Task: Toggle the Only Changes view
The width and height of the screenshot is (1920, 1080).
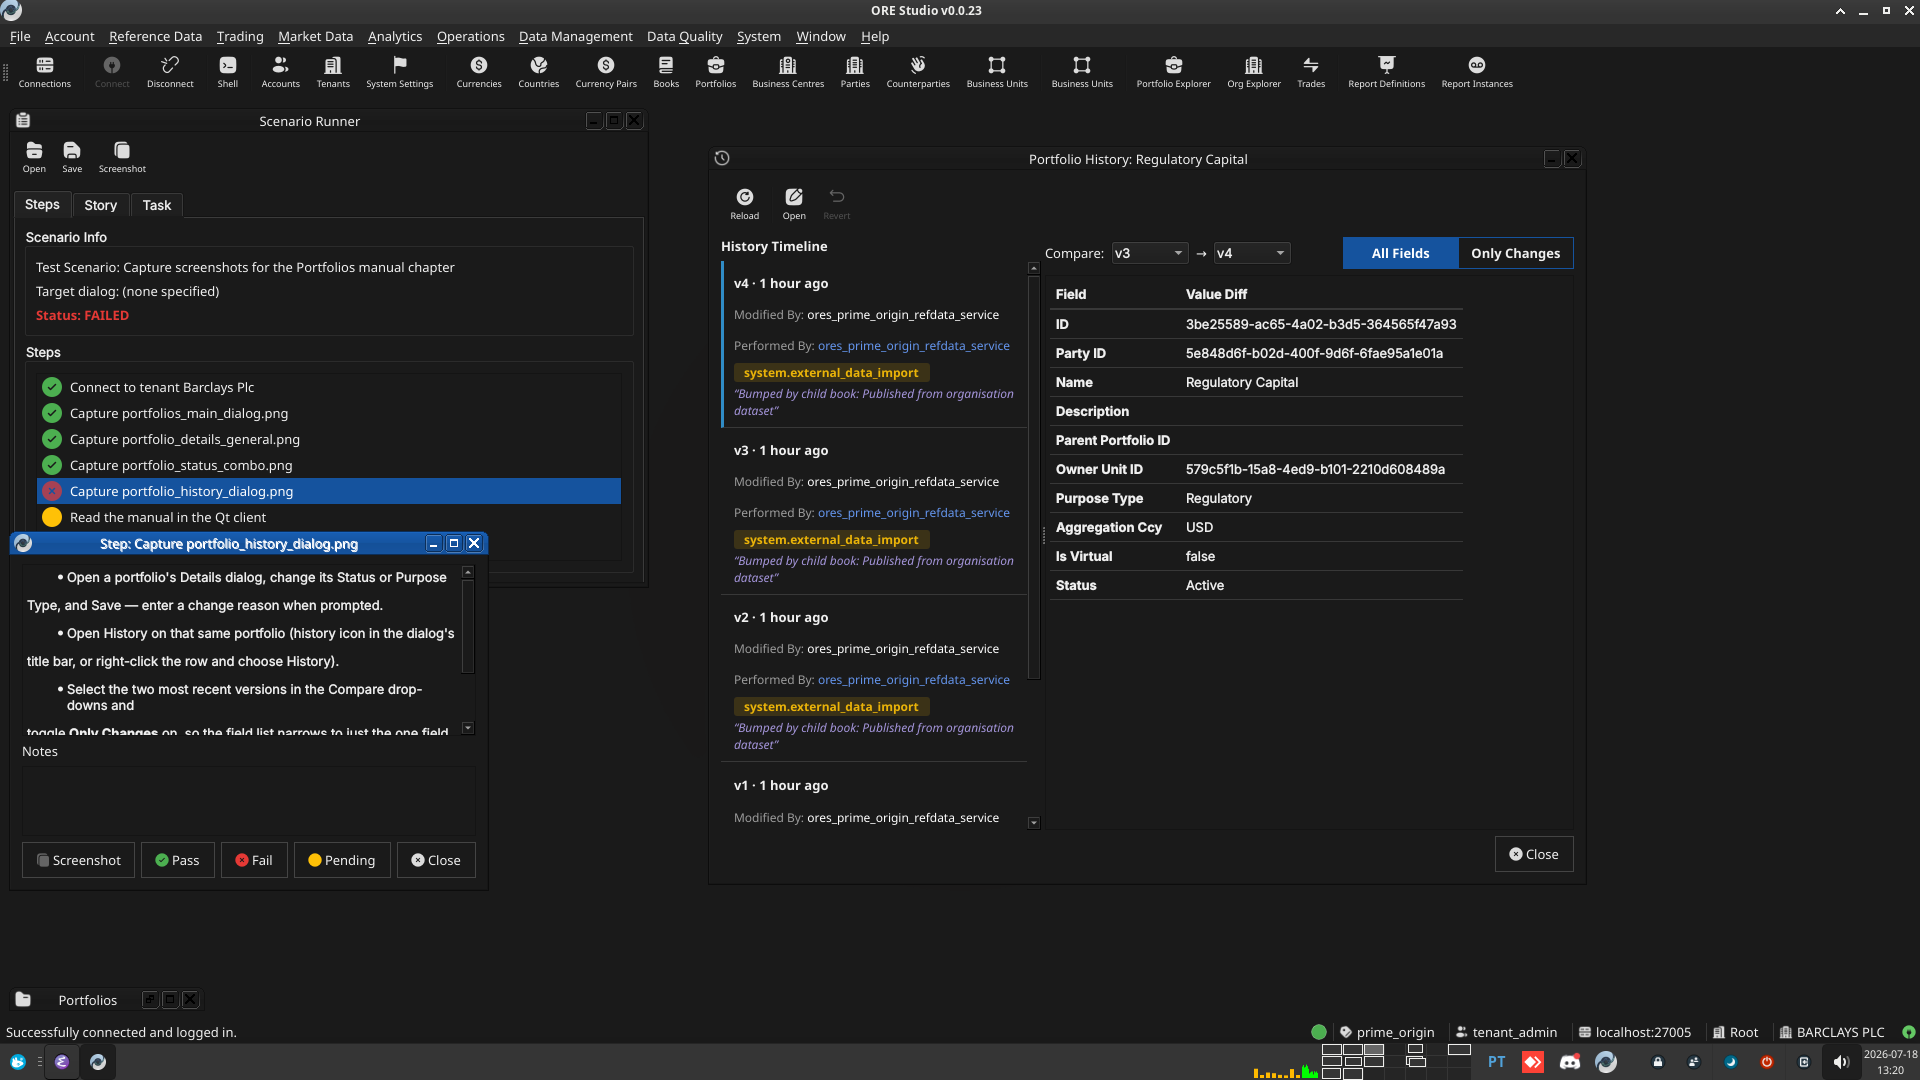Action: pyautogui.click(x=1515, y=253)
